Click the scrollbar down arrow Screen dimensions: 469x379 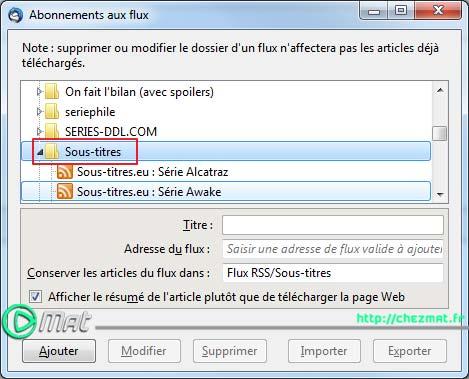440,194
